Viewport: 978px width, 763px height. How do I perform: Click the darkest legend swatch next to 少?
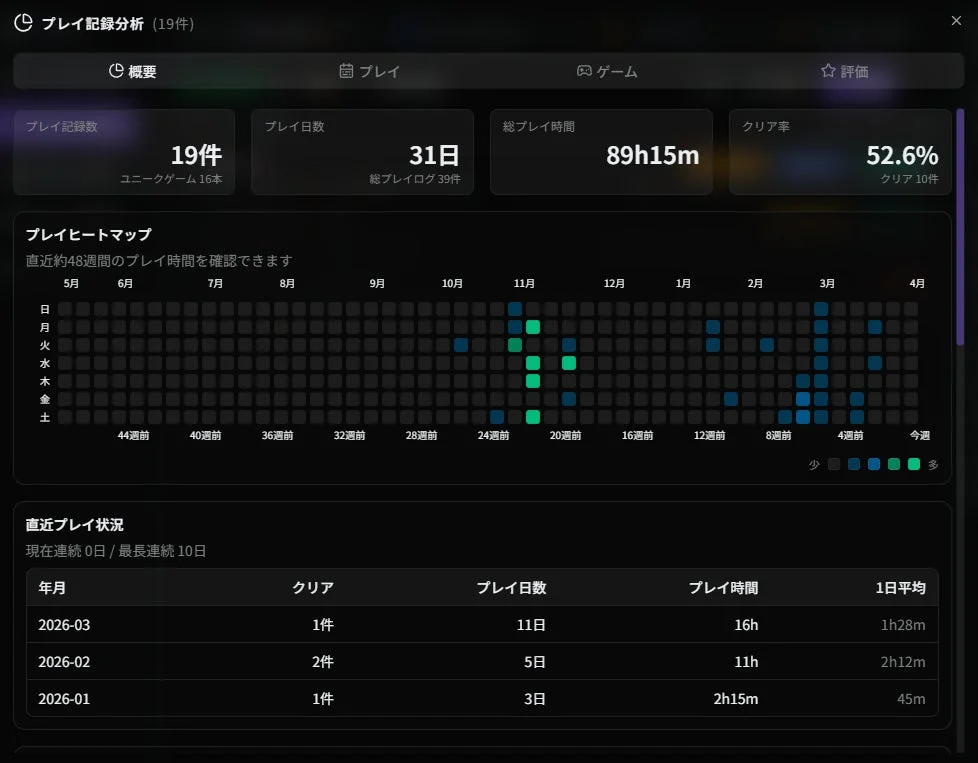tap(834, 464)
